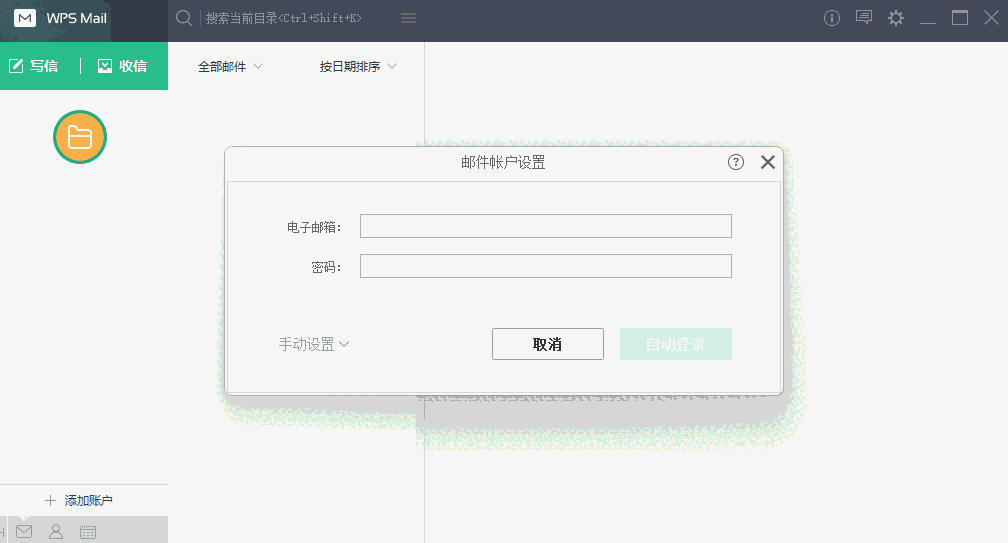Open the feedback message icon
The width and height of the screenshot is (1008, 543).
pyautogui.click(x=863, y=17)
